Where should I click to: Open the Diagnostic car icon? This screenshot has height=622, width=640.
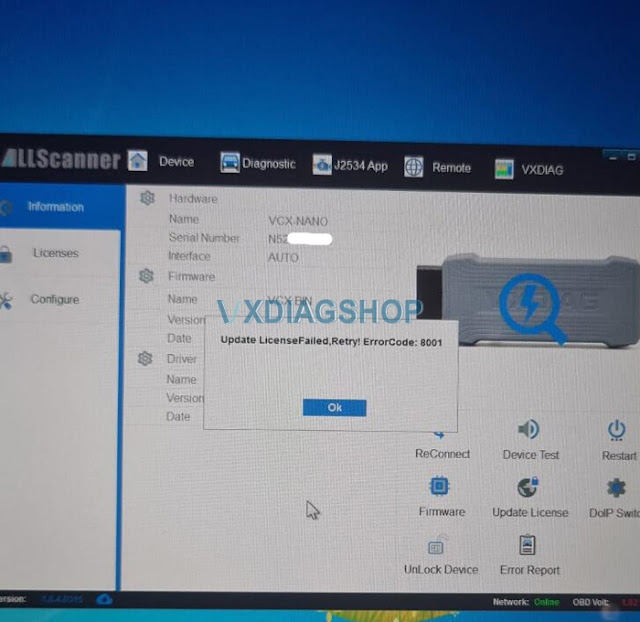(x=230, y=162)
